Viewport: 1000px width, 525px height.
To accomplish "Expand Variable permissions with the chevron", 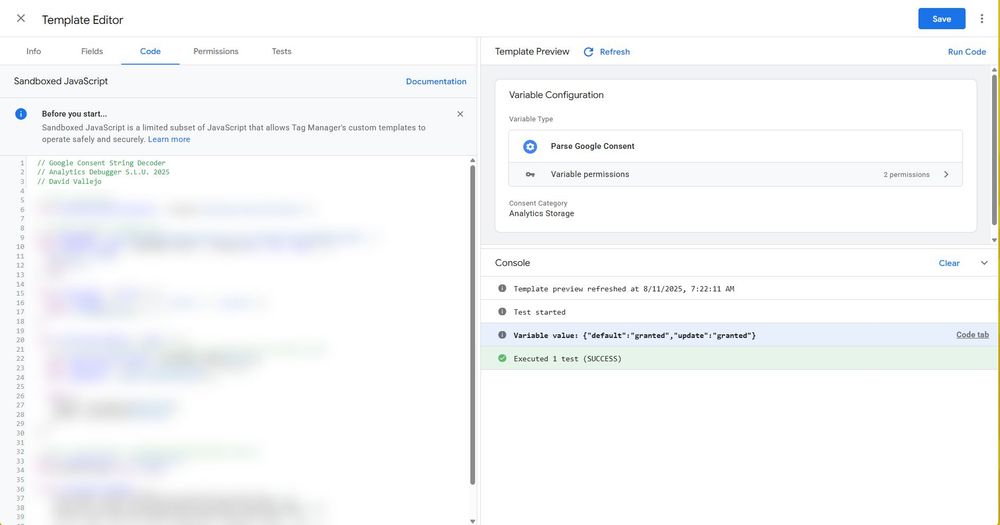I will [x=946, y=174].
